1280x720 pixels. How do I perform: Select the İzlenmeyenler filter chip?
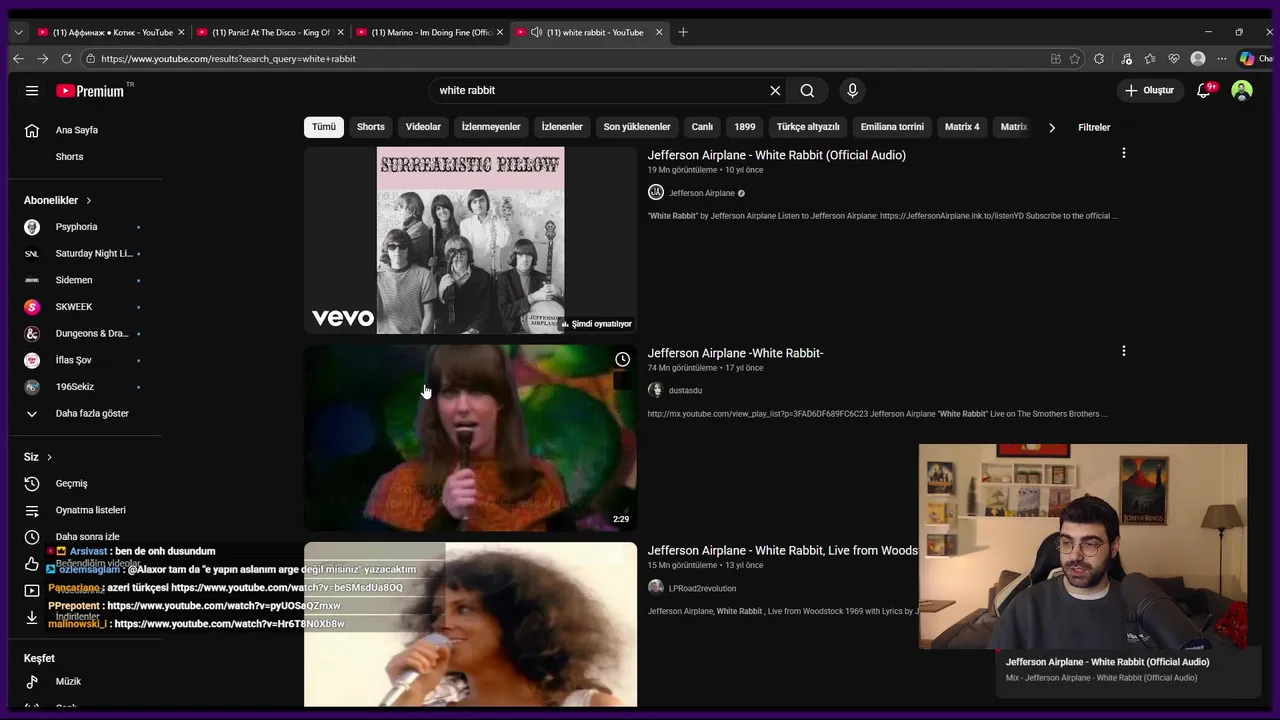coord(491,127)
